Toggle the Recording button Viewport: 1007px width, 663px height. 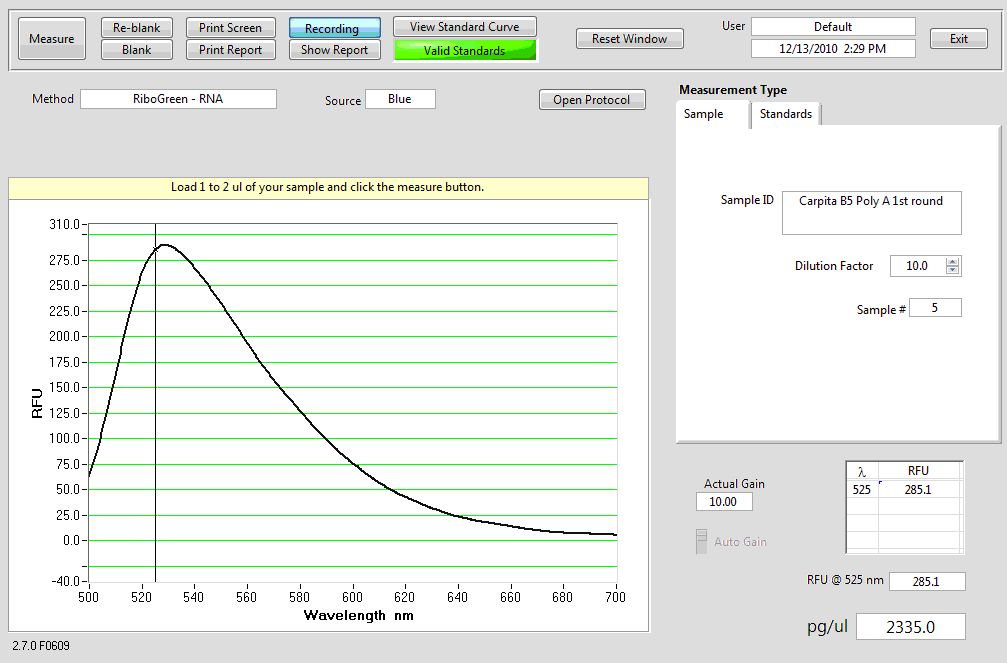[335, 29]
